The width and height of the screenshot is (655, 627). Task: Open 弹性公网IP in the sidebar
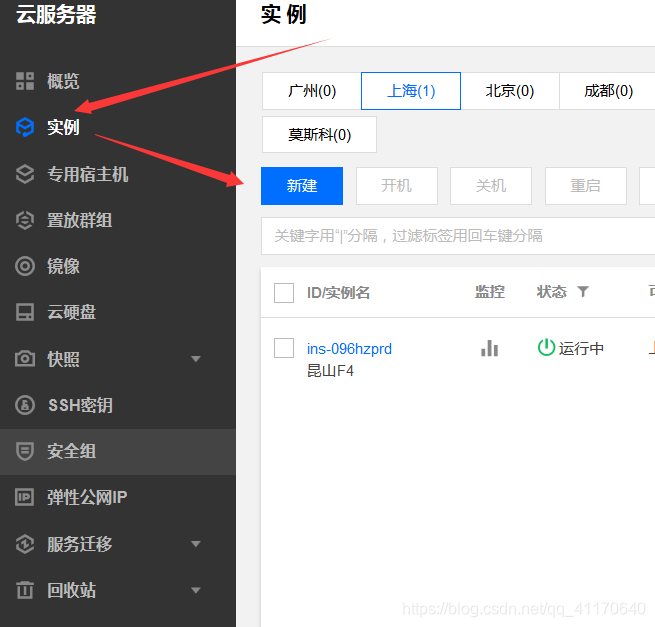[87, 497]
